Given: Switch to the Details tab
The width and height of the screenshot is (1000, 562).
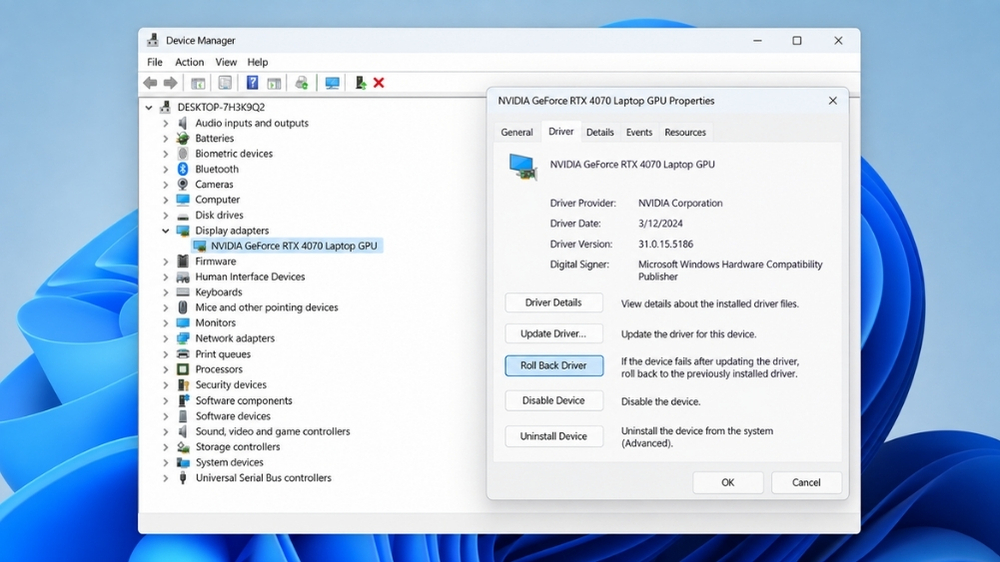Looking at the screenshot, I should 600,132.
